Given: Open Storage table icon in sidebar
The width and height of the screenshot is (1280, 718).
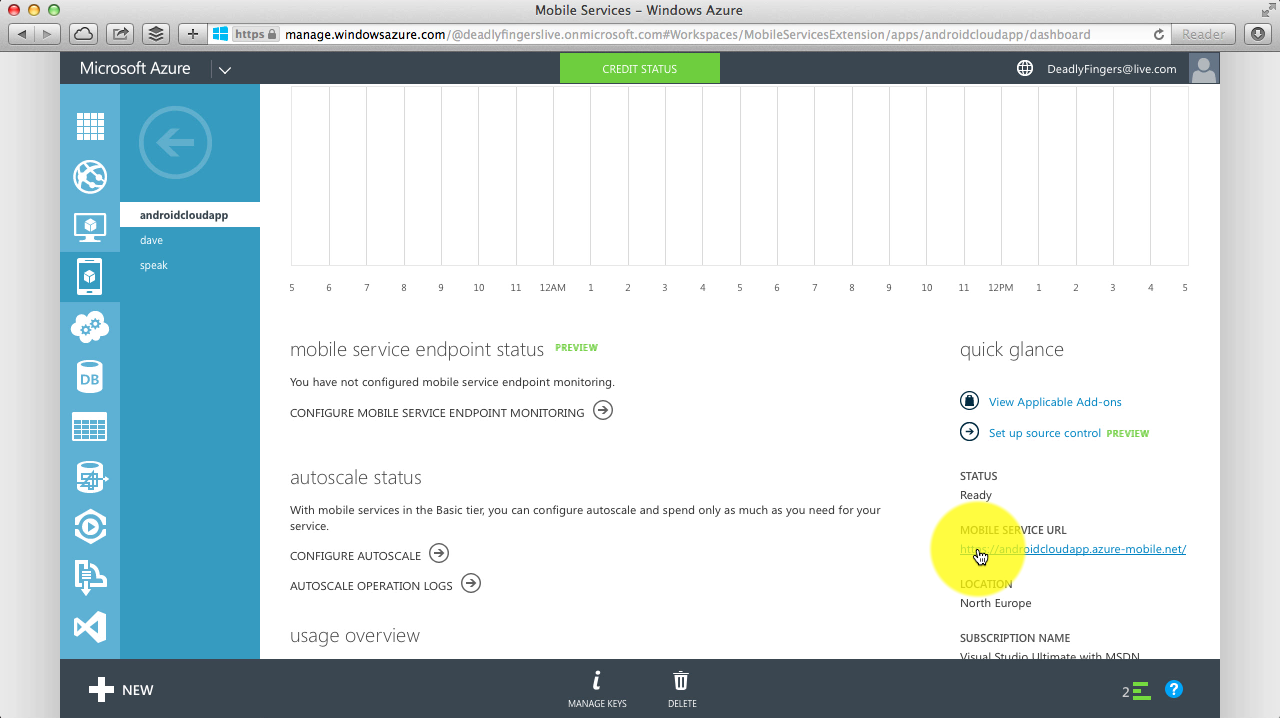Looking at the screenshot, I should tap(90, 427).
